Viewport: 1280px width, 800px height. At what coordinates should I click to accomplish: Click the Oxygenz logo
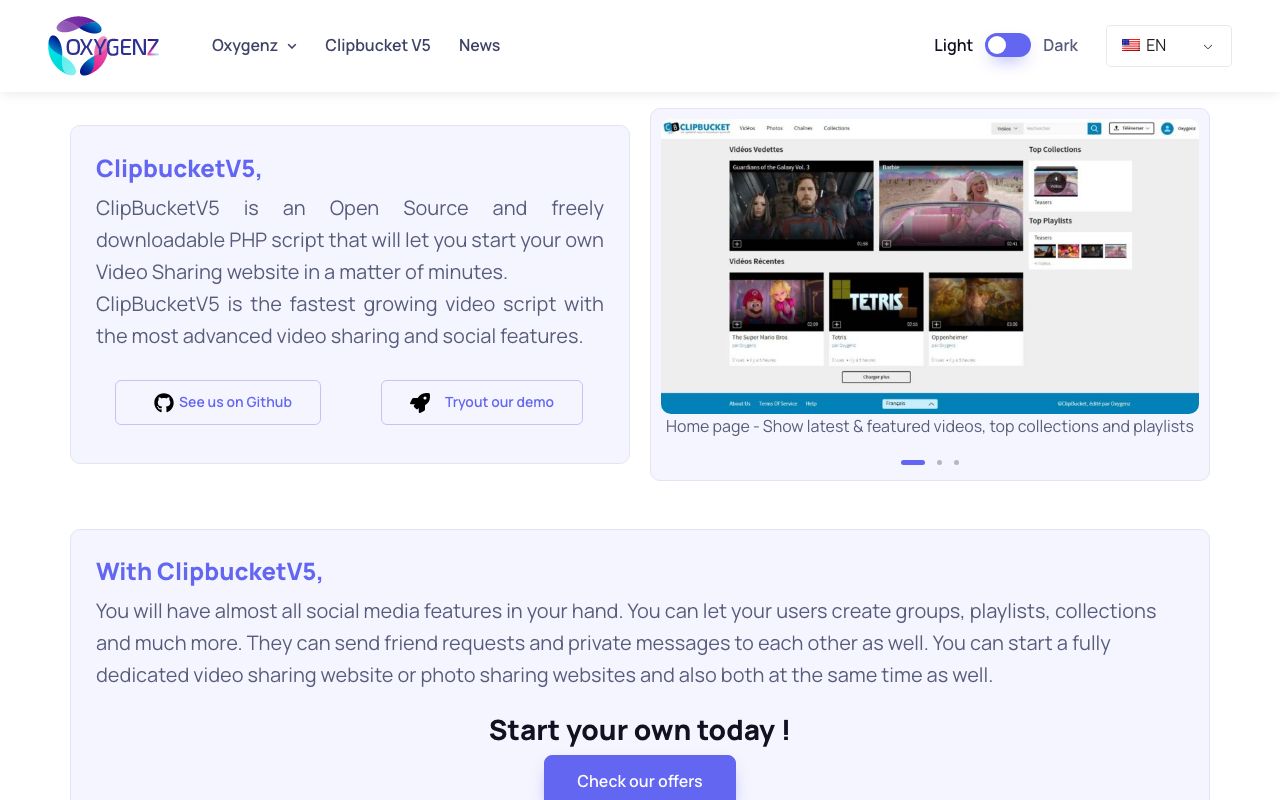tap(104, 46)
